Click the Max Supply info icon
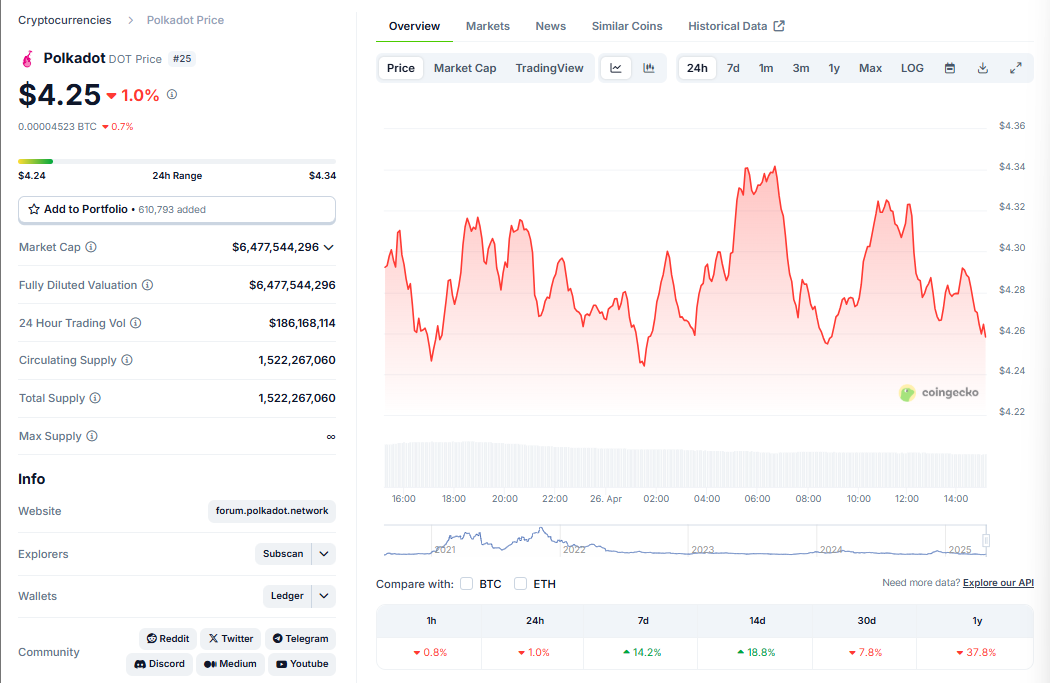 pos(92,436)
